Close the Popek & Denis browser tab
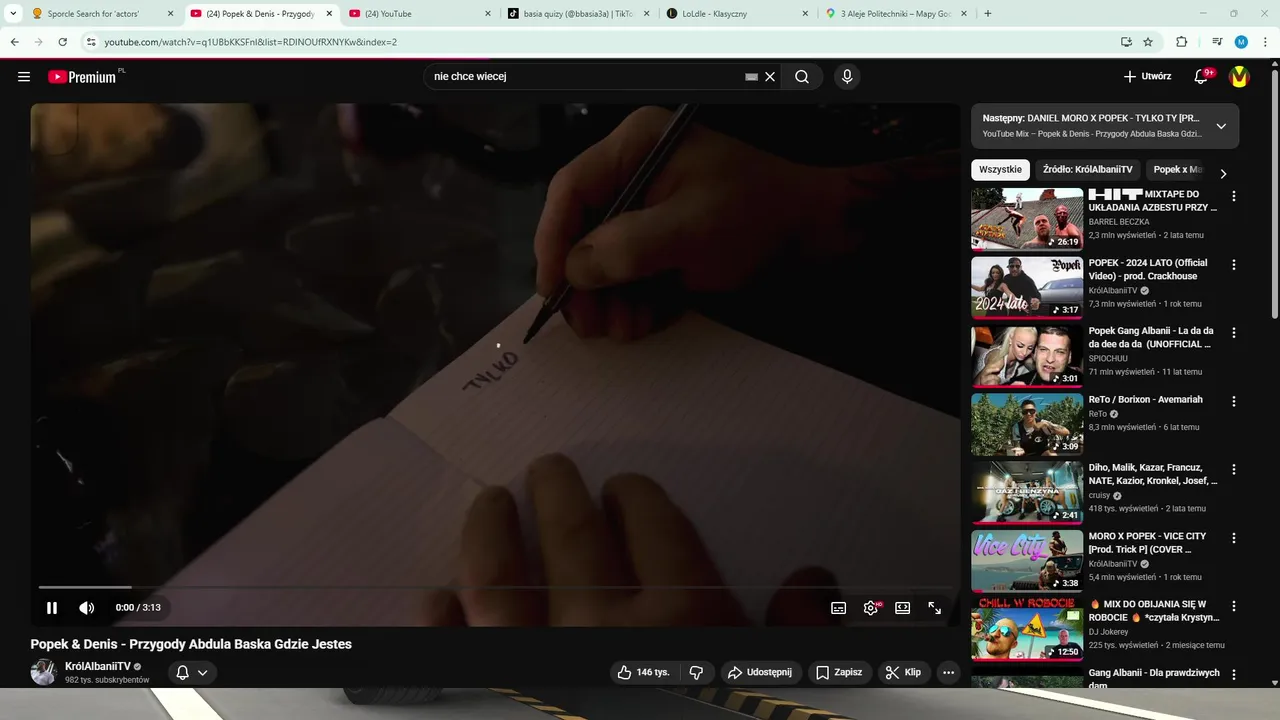 (x=329, y=14)
